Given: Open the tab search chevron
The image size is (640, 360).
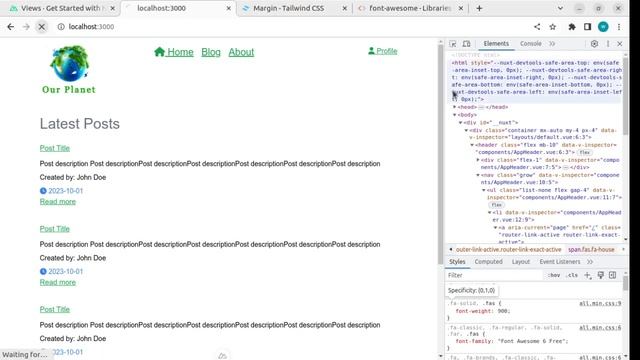Looking at the screenshot, I should click(x=560, y=8).
